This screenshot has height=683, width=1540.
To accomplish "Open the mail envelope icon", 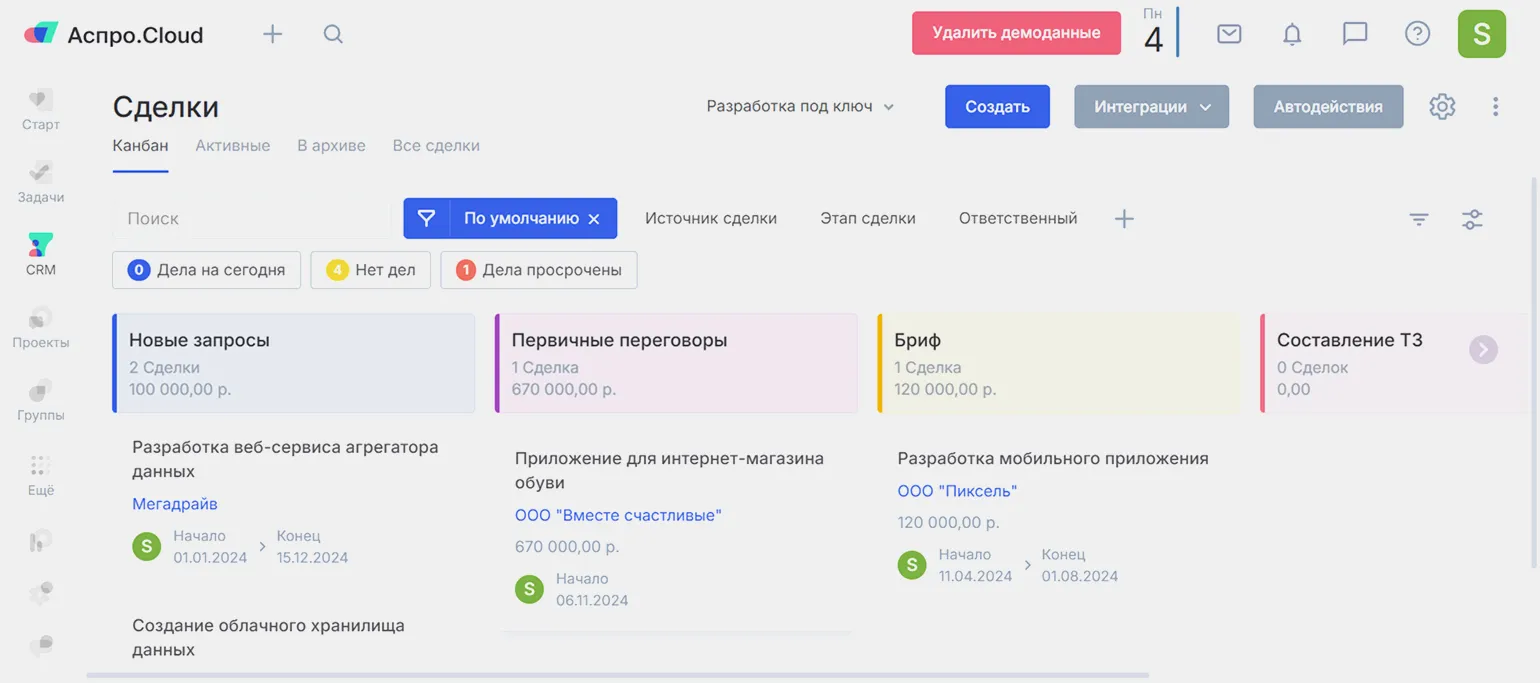I will (x=1229, y=34).
